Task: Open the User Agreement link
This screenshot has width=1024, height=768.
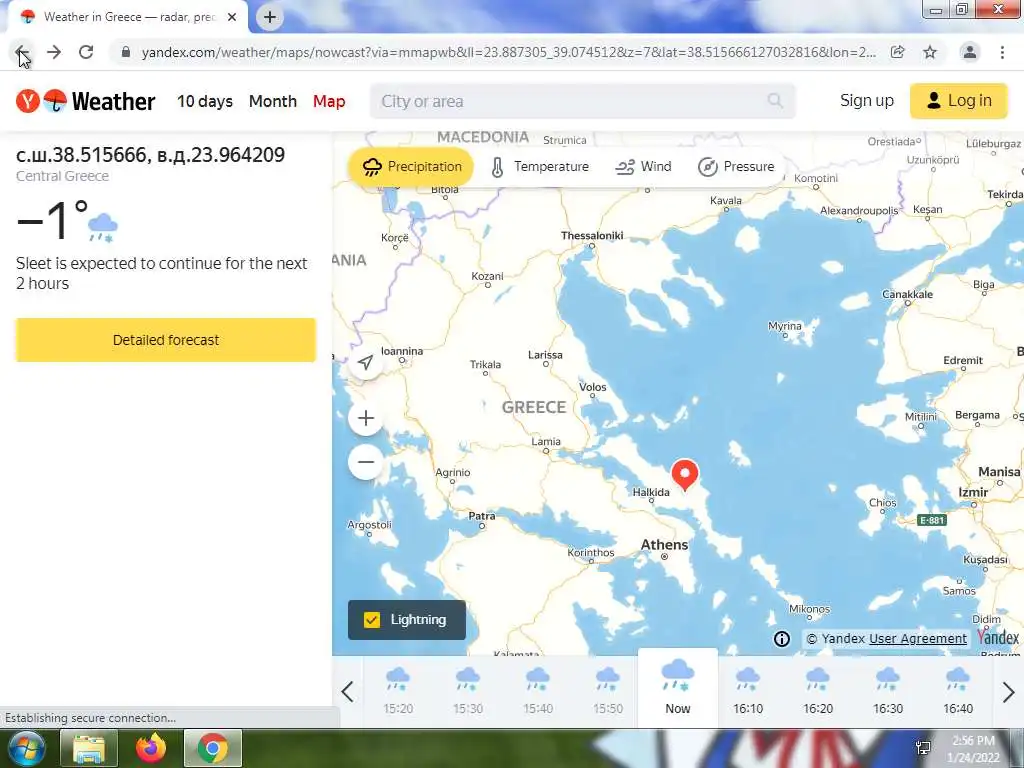Action: coord(918,639)
